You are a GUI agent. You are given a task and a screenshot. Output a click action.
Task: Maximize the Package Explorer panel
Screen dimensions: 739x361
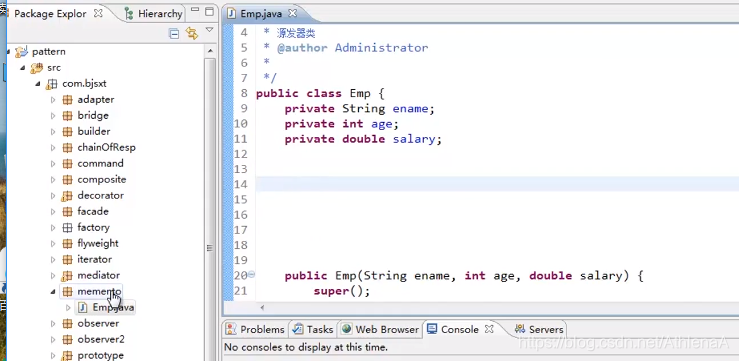(x=210, y=12)
